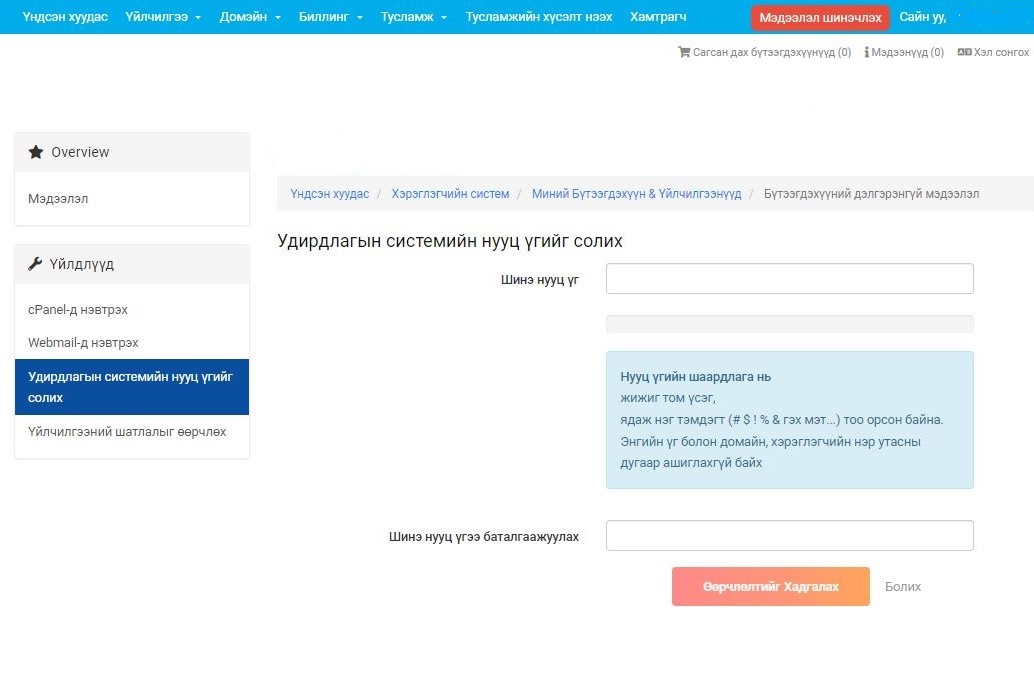Click the password strength progress bar

pyautogui.click(x=789, y=324)
